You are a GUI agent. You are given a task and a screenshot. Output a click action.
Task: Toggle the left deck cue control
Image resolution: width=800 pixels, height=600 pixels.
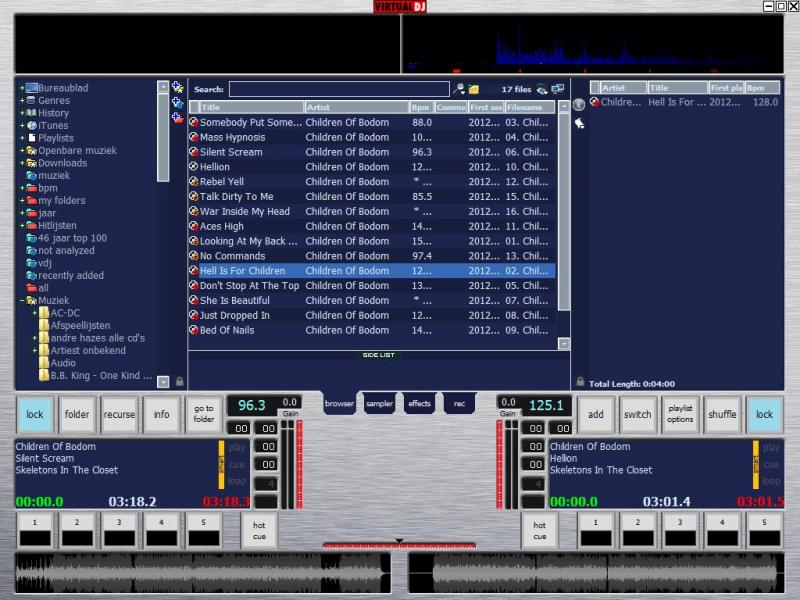(237, 464)
